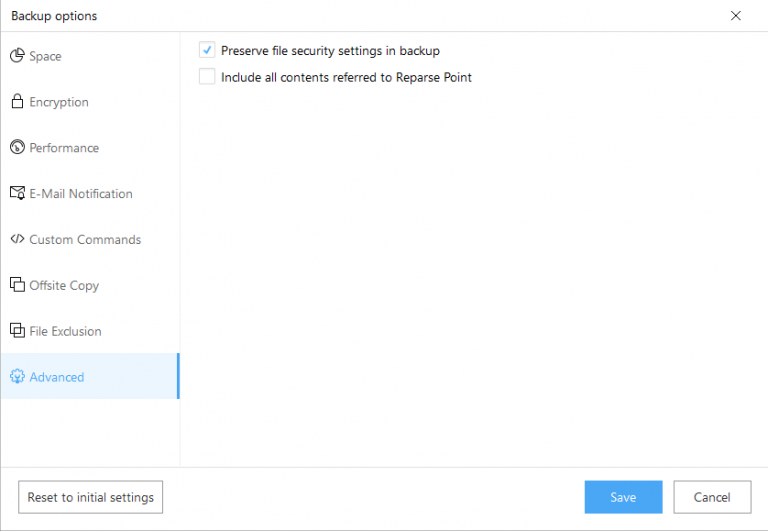Click Reset to initial settings button

click(x=90, y=497)
